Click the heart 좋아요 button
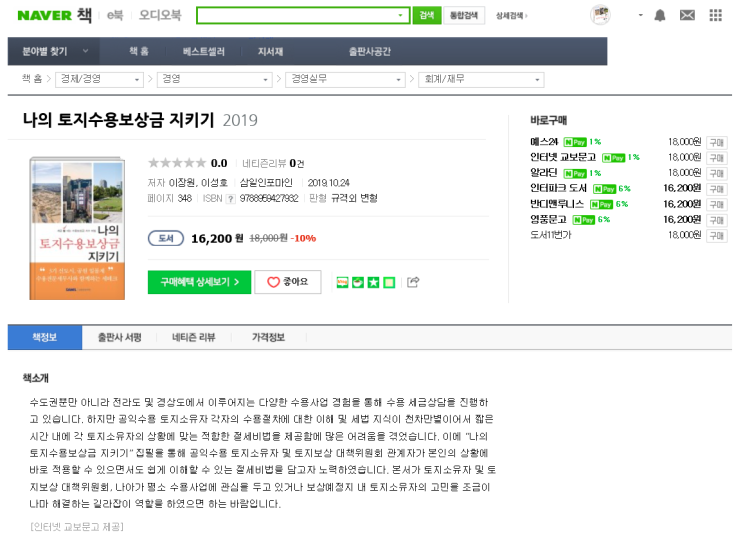 pos(288,282)
